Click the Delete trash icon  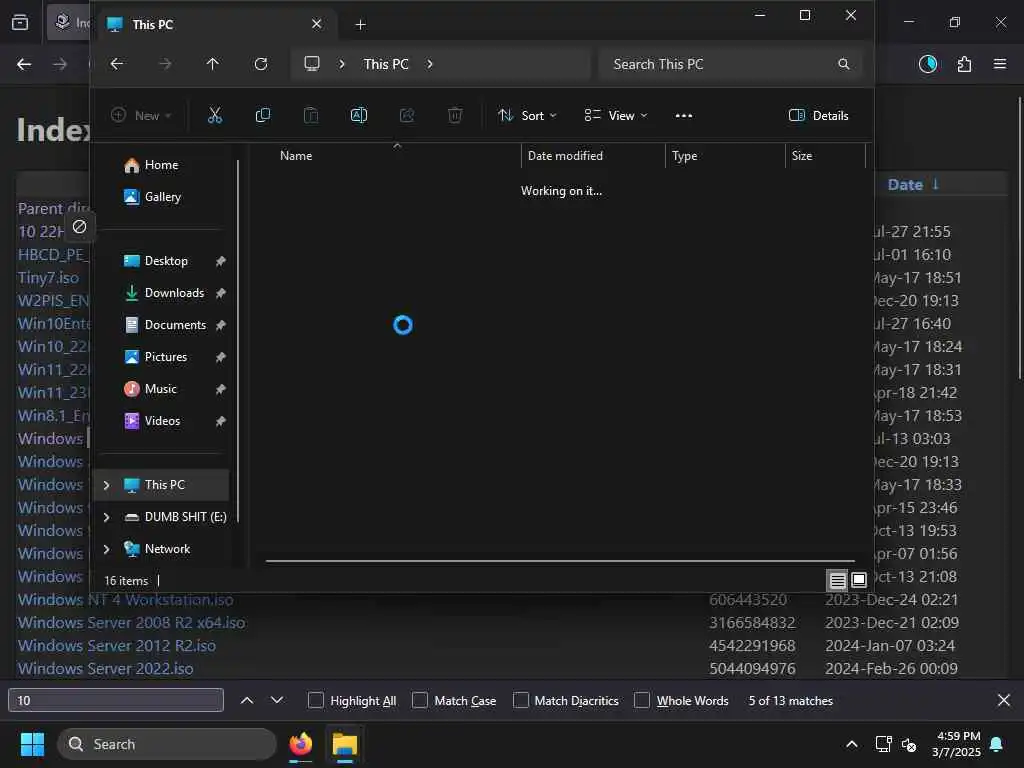tap(455, 116)
